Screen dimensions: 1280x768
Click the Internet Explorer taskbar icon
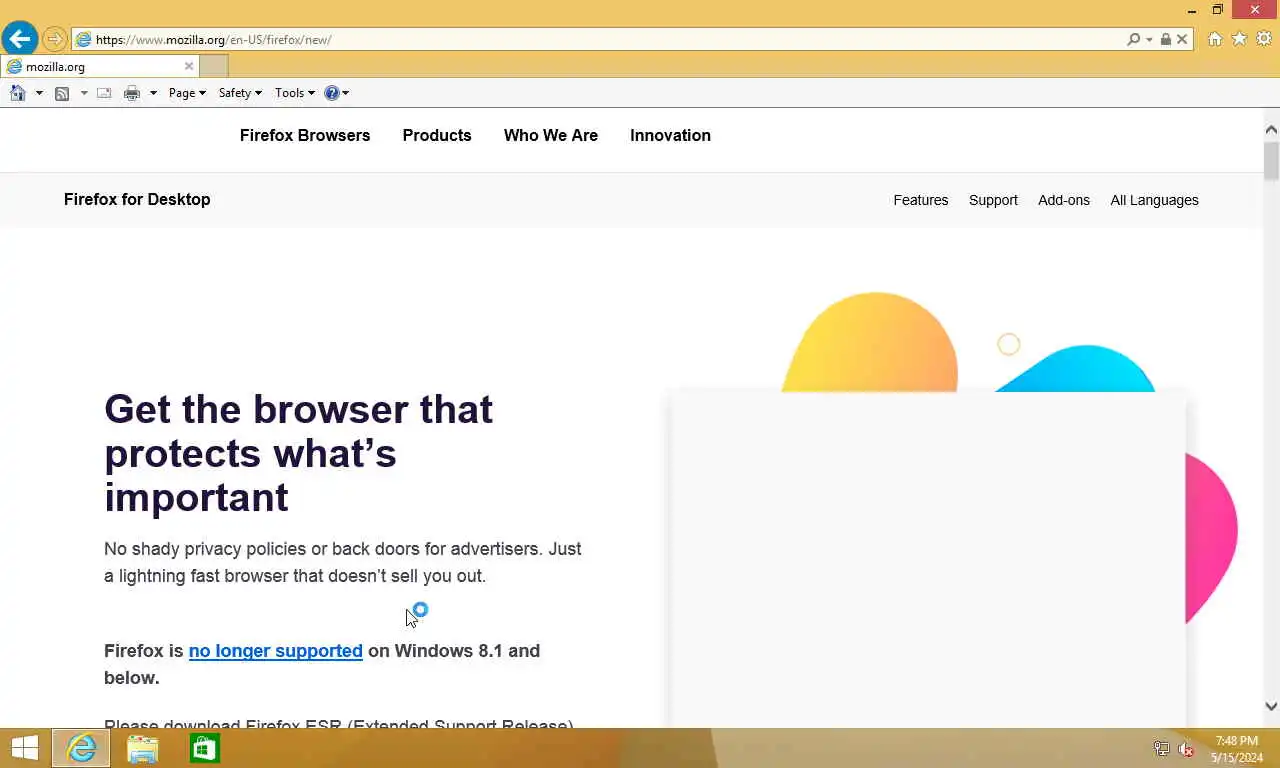click(x=81, y=748)
